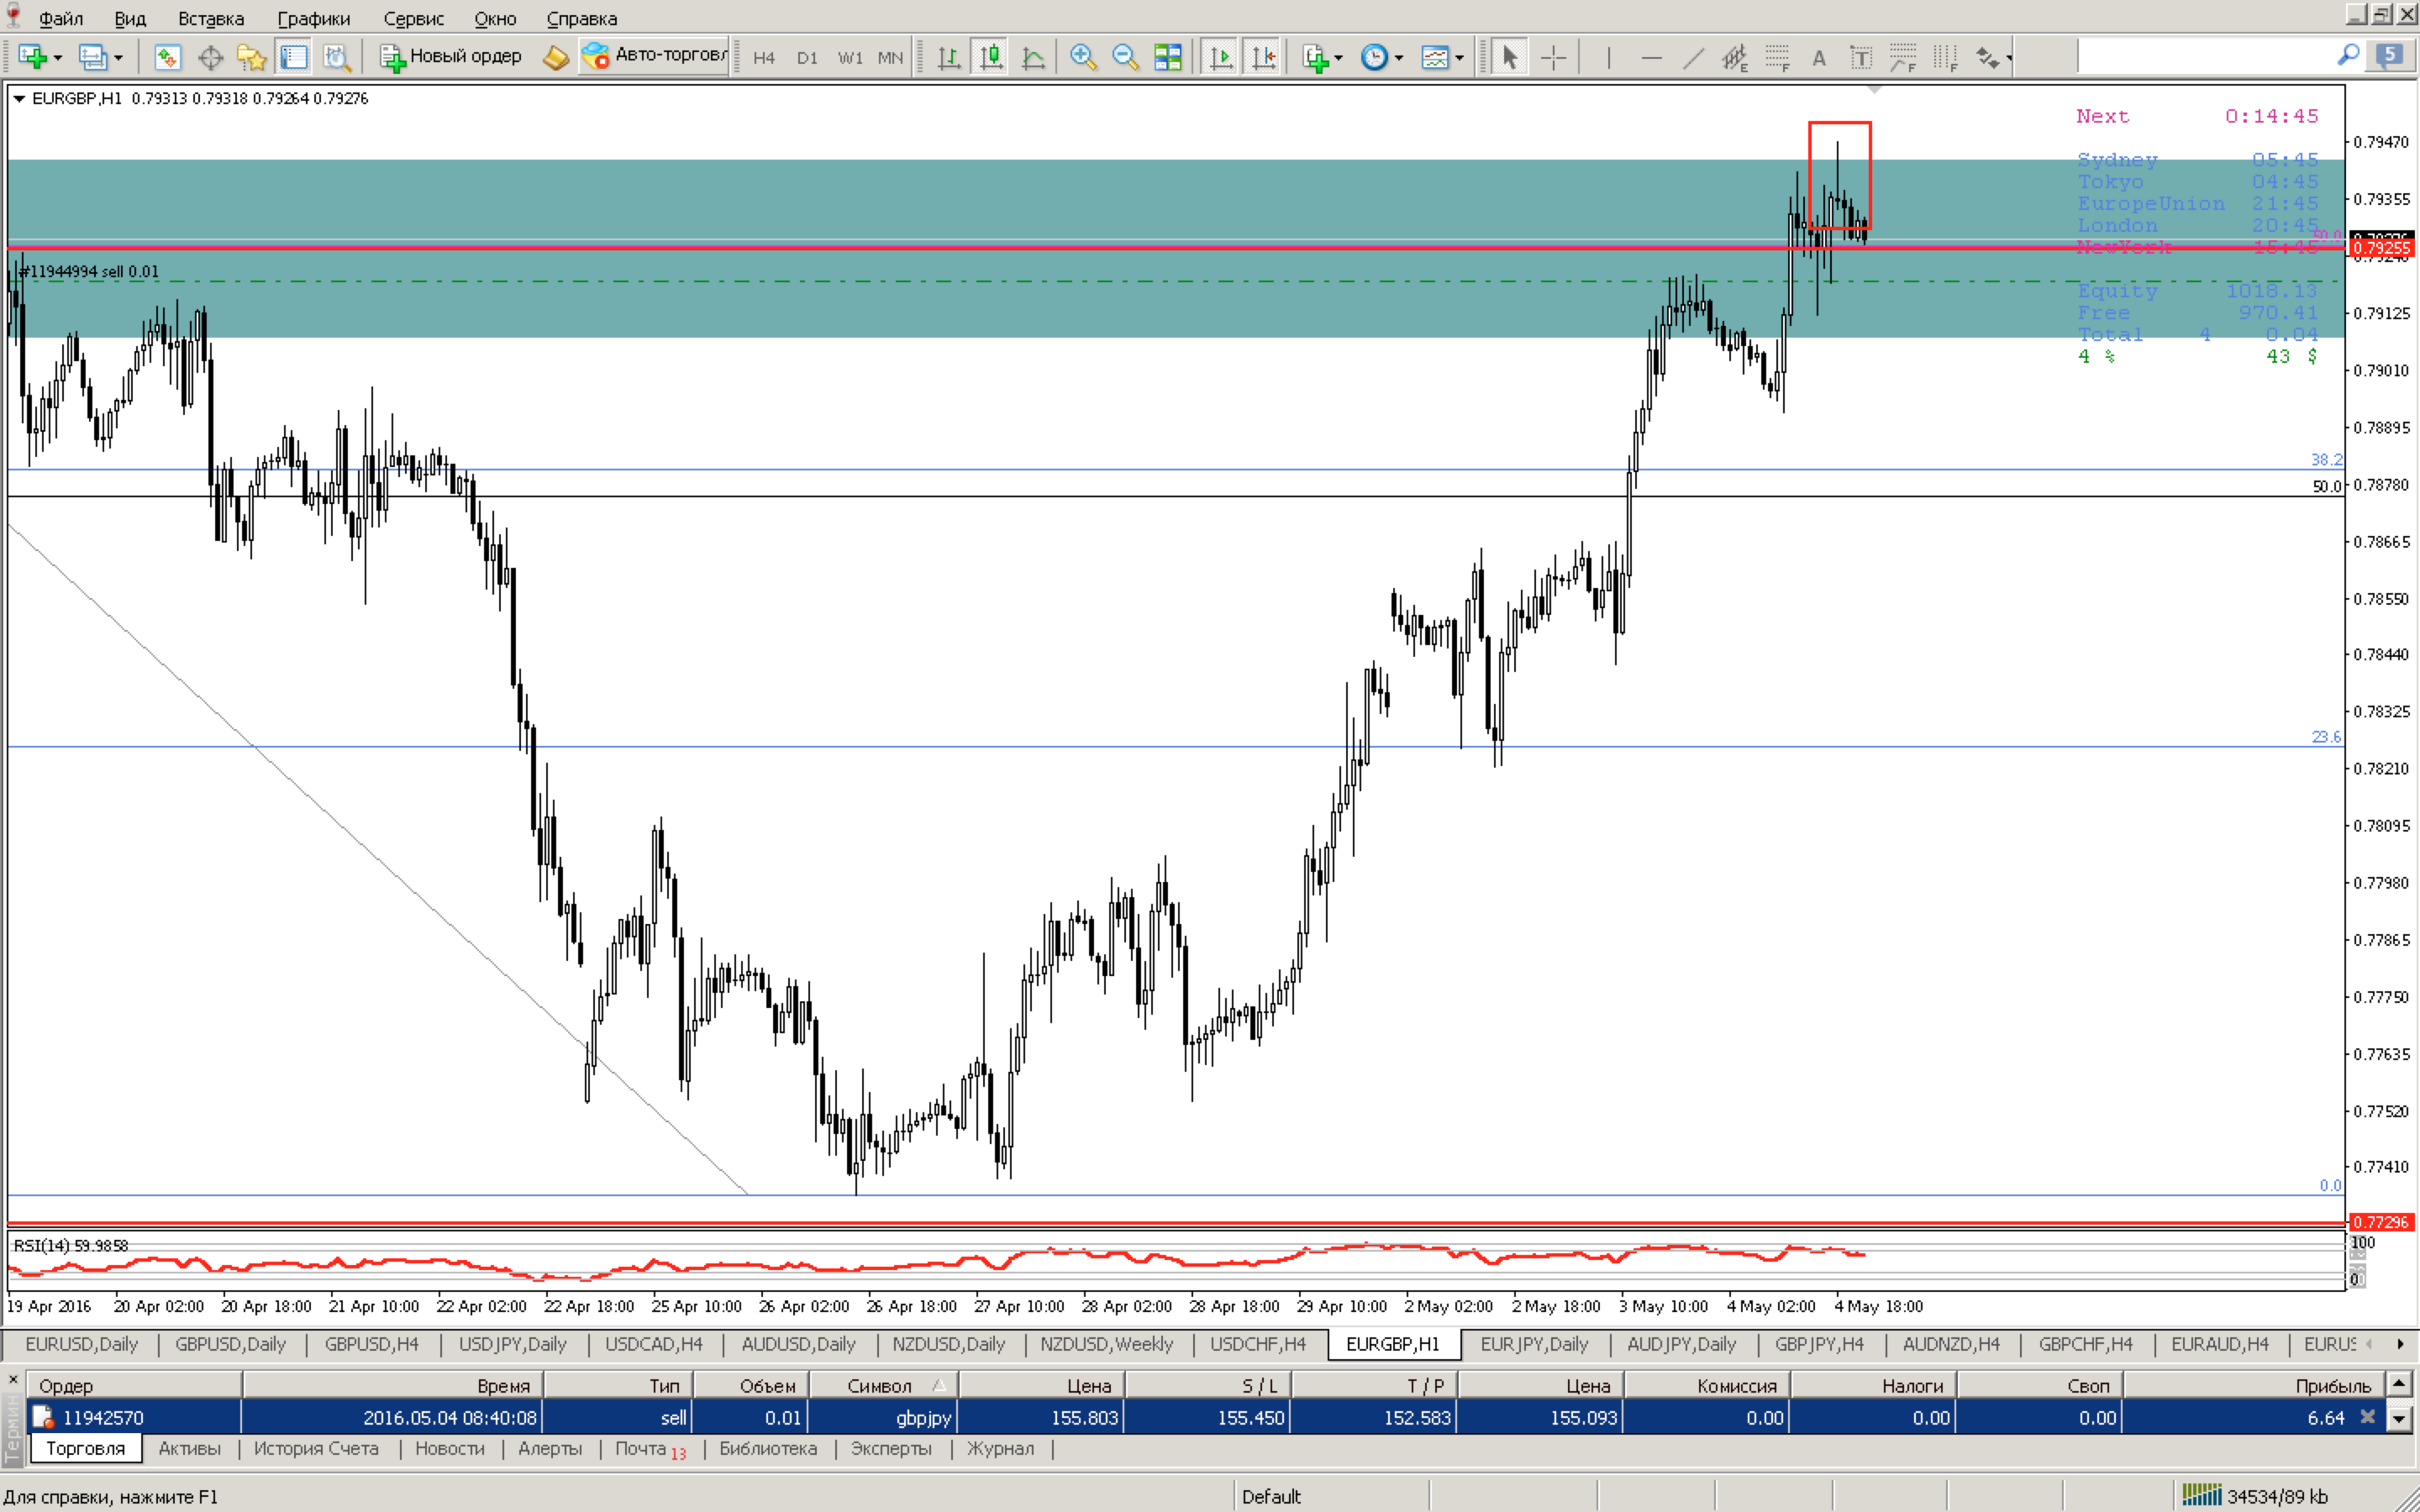Show more chart tabs with the right arrow
This screenshot has height=1512, width=2420.
pos(2400,1344)
